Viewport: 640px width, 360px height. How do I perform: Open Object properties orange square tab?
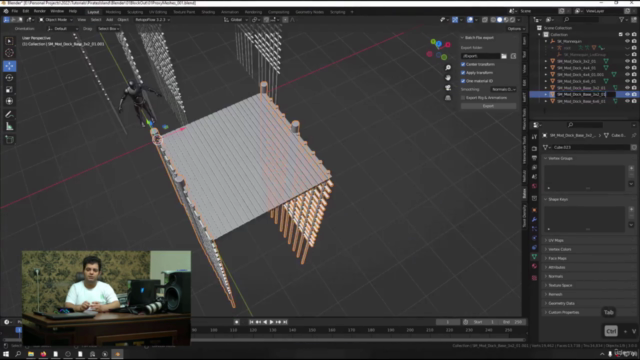(534, 210)
